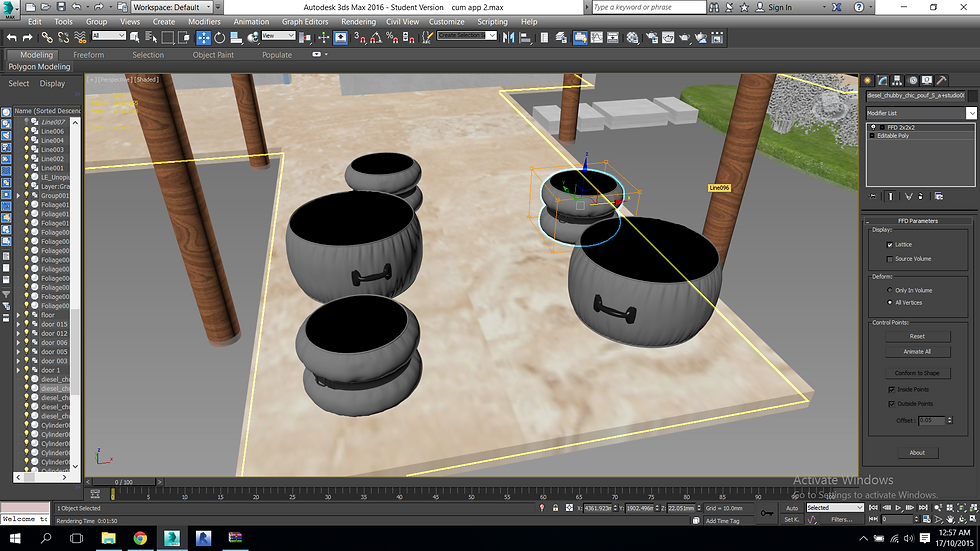The height and width of the screenshot is (551, 980).
Task: Click the Save File icon in title bar
Action: pyautogui.click(x=61, y=7)
